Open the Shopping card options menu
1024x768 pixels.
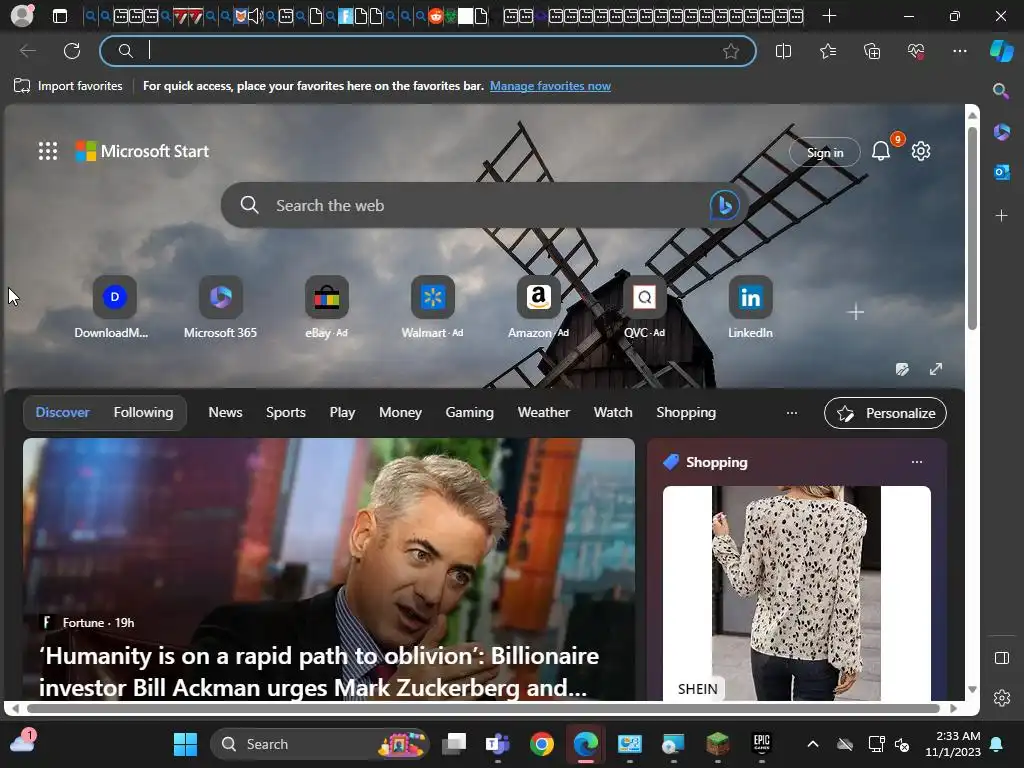click(x=917, y=462)
